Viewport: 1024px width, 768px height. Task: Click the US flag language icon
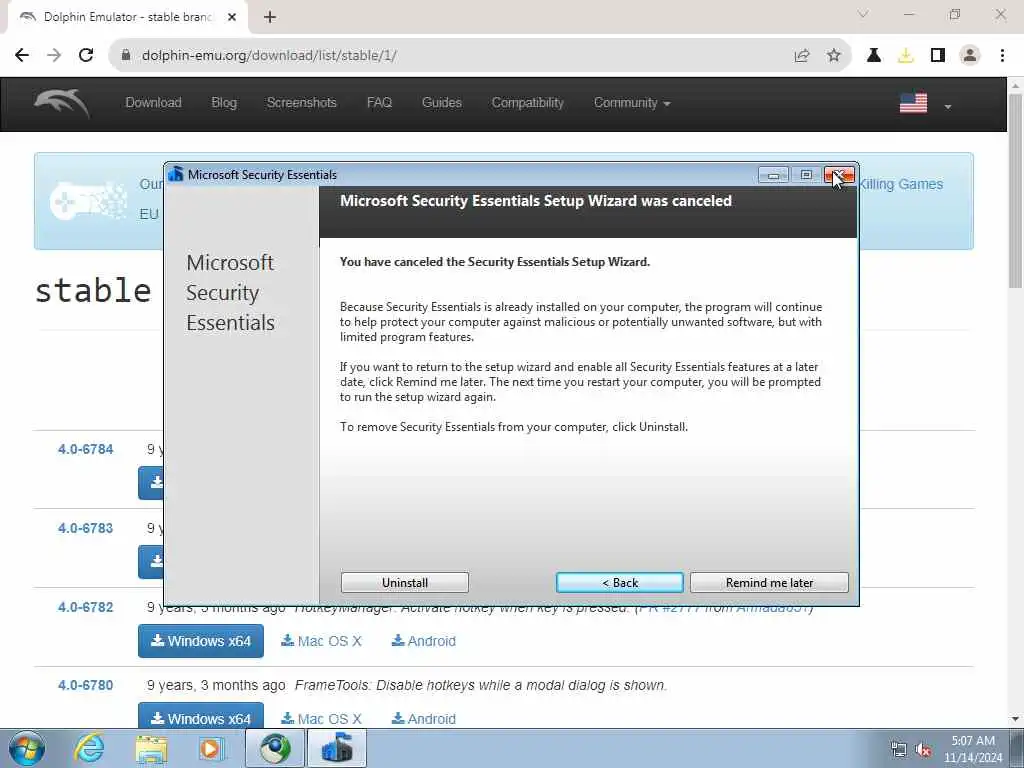coord(913,103)
